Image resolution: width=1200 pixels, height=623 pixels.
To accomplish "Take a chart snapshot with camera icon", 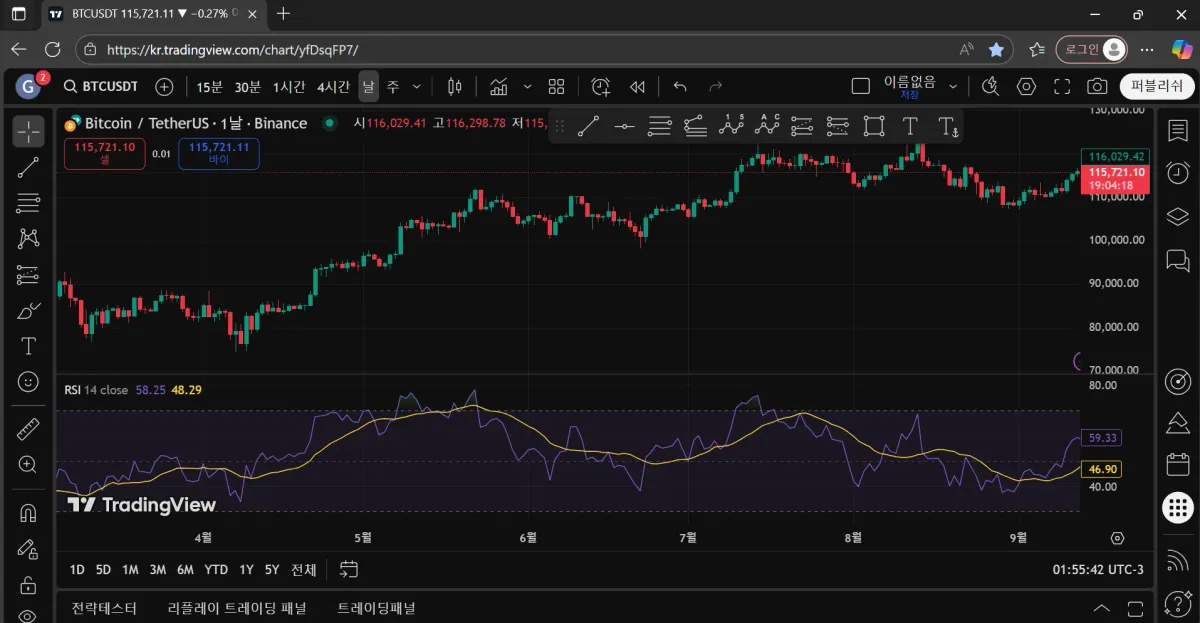I will click(x=1097, y=87).
